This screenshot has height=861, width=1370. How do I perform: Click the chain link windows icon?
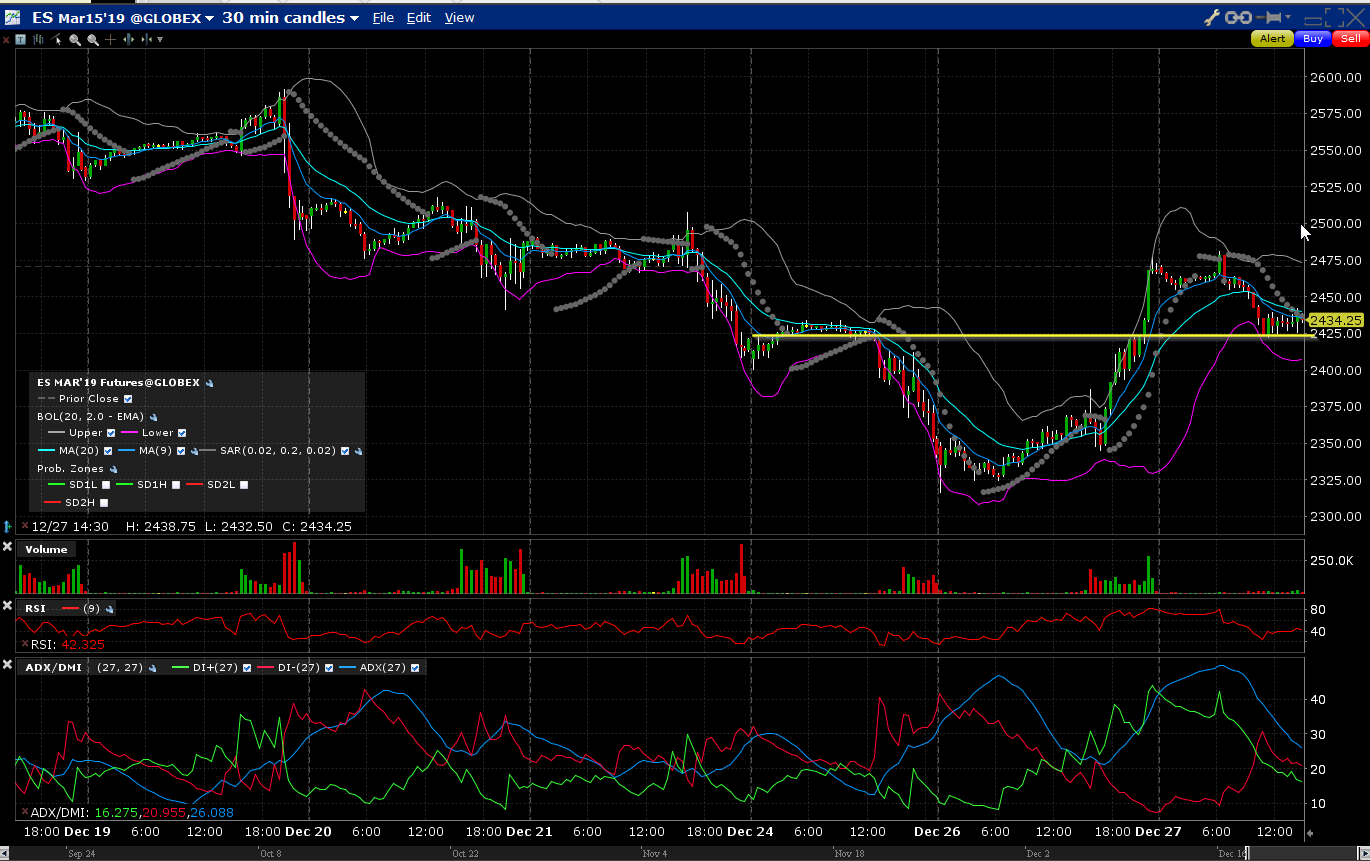pyautogui.click(x=1239, y=17)
